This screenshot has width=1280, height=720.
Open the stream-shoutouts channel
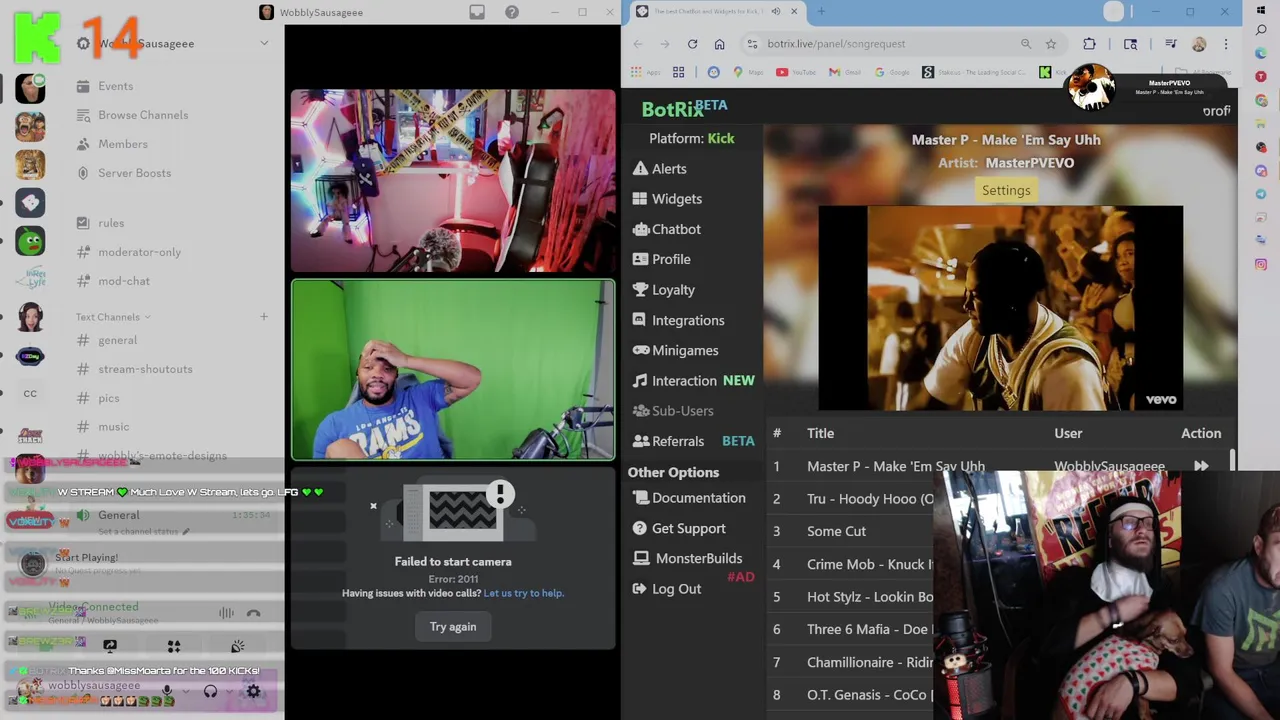coord(145,369)
